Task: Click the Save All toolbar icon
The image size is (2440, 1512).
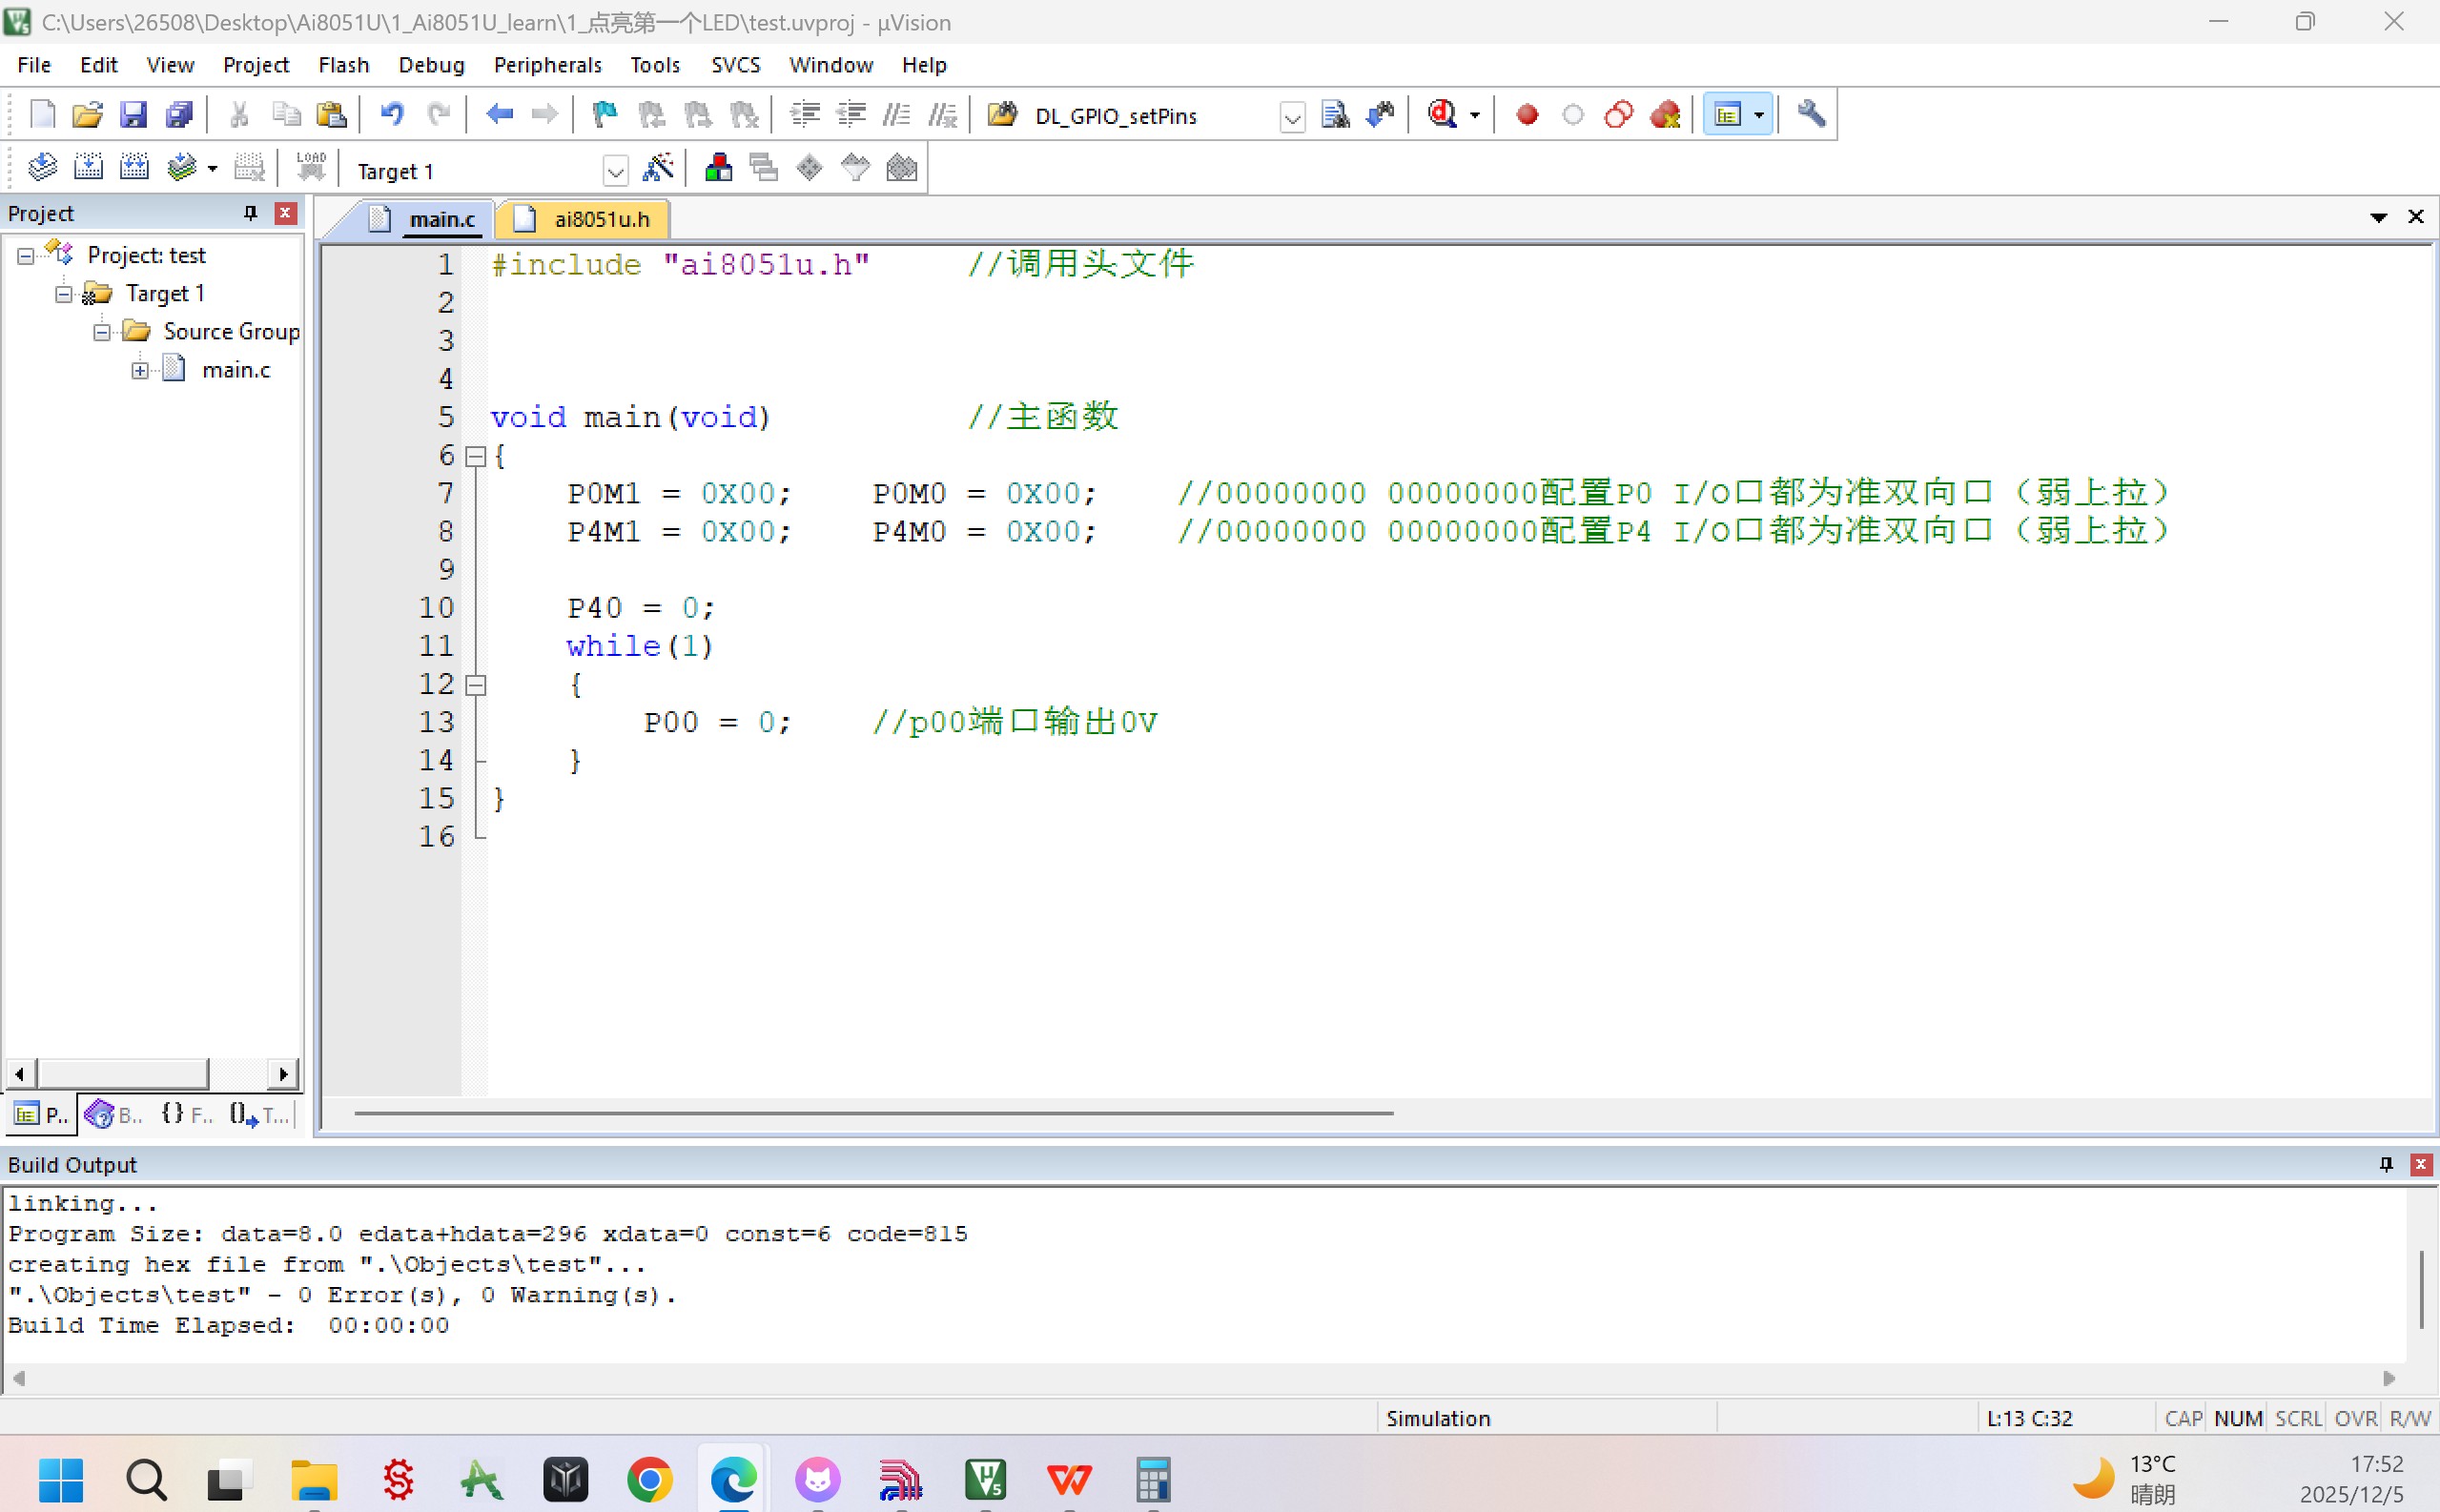Action: (179, 115)
